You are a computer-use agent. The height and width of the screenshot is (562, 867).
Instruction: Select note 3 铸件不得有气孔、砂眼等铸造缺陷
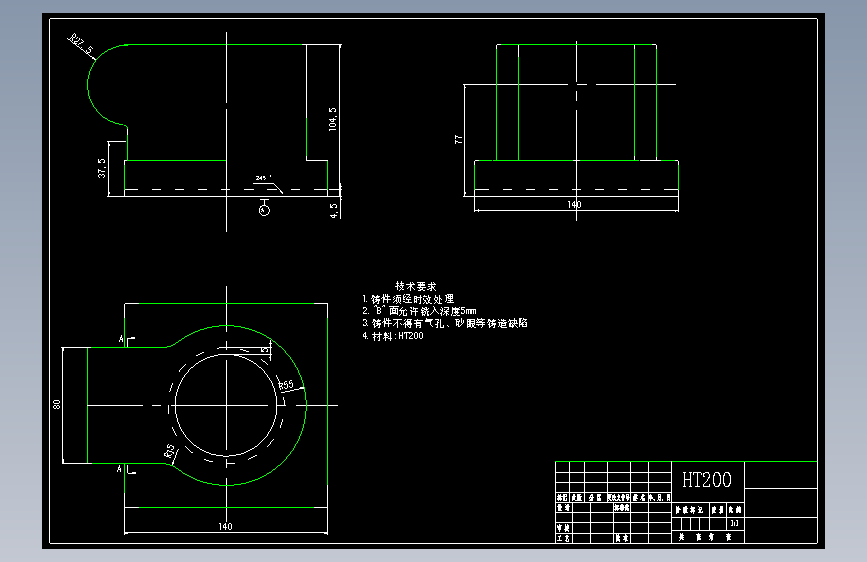click(445, 323)
